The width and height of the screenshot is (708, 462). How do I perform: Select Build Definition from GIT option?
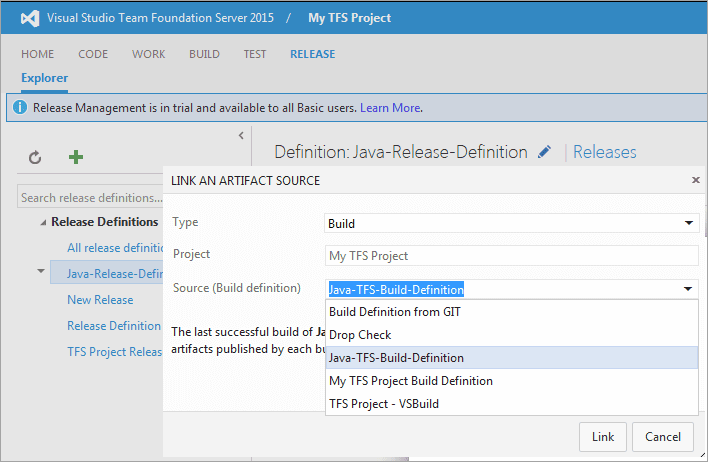tap(394, 312)
